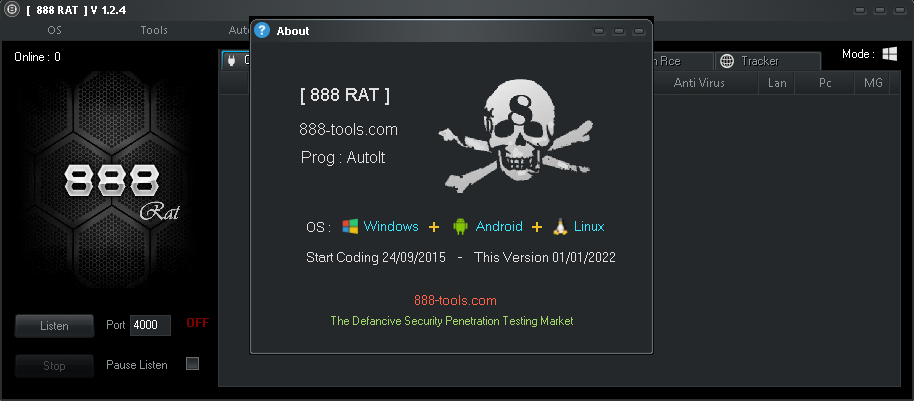Click the skull and crossbones image

pos(515,136)
